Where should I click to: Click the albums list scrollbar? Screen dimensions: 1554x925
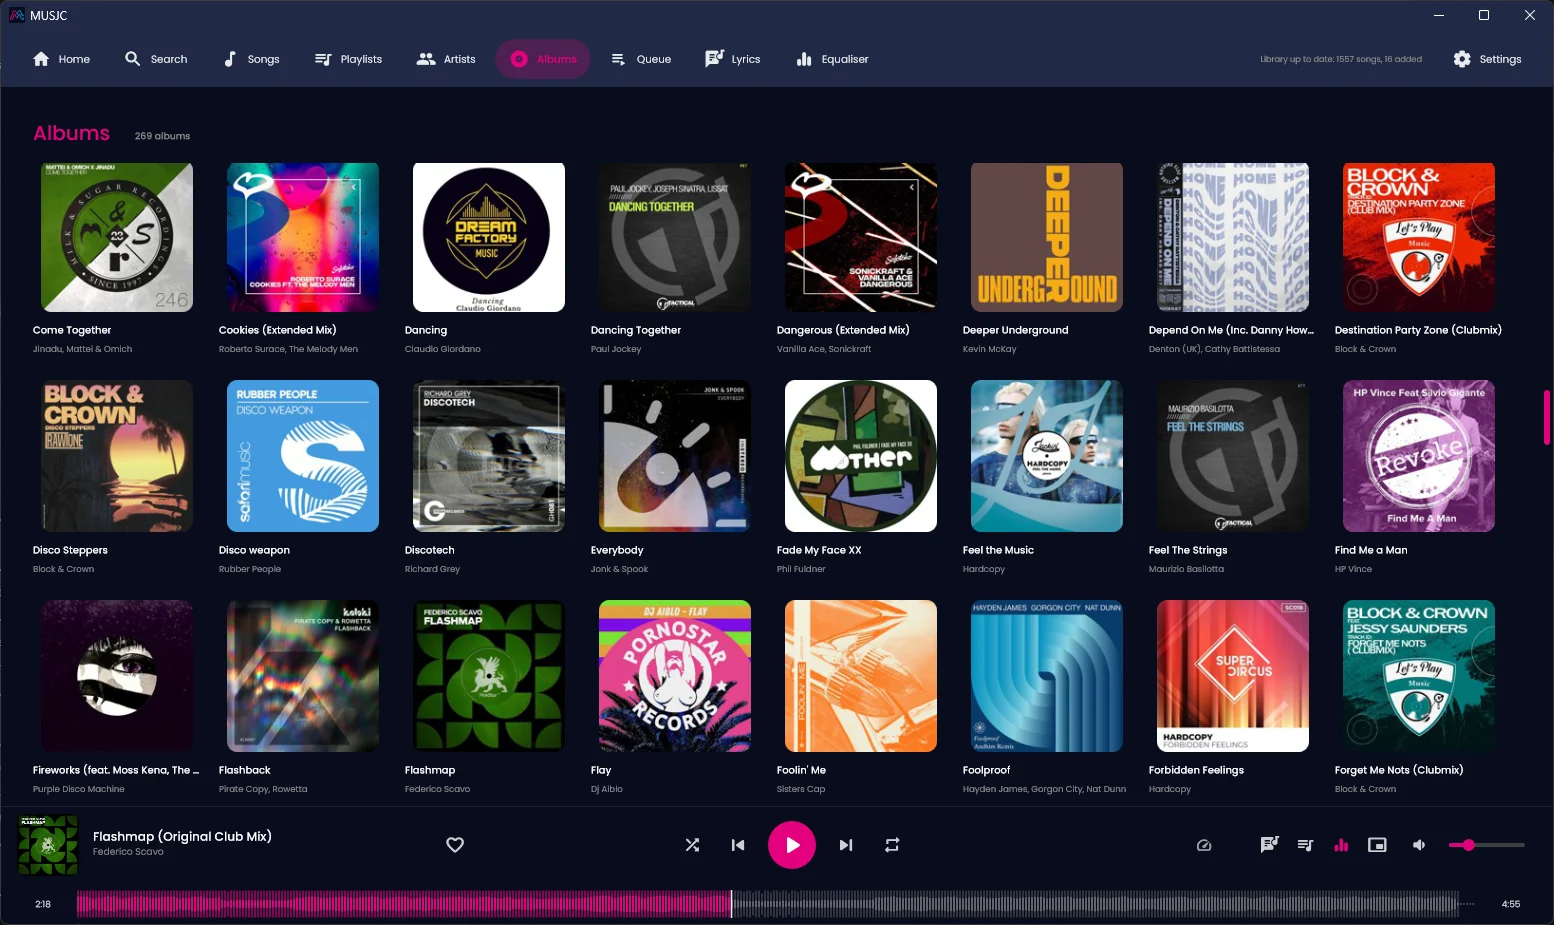coord(1547,418)
